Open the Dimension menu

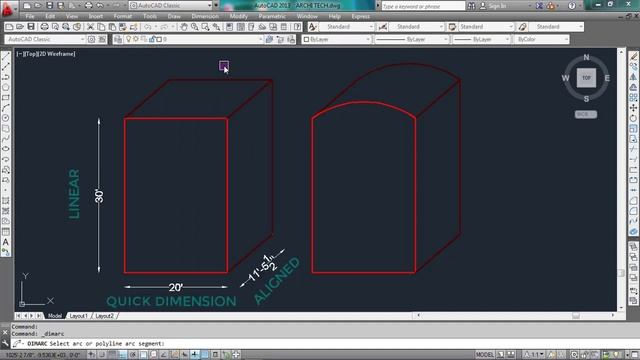click(x=205, y=16)
